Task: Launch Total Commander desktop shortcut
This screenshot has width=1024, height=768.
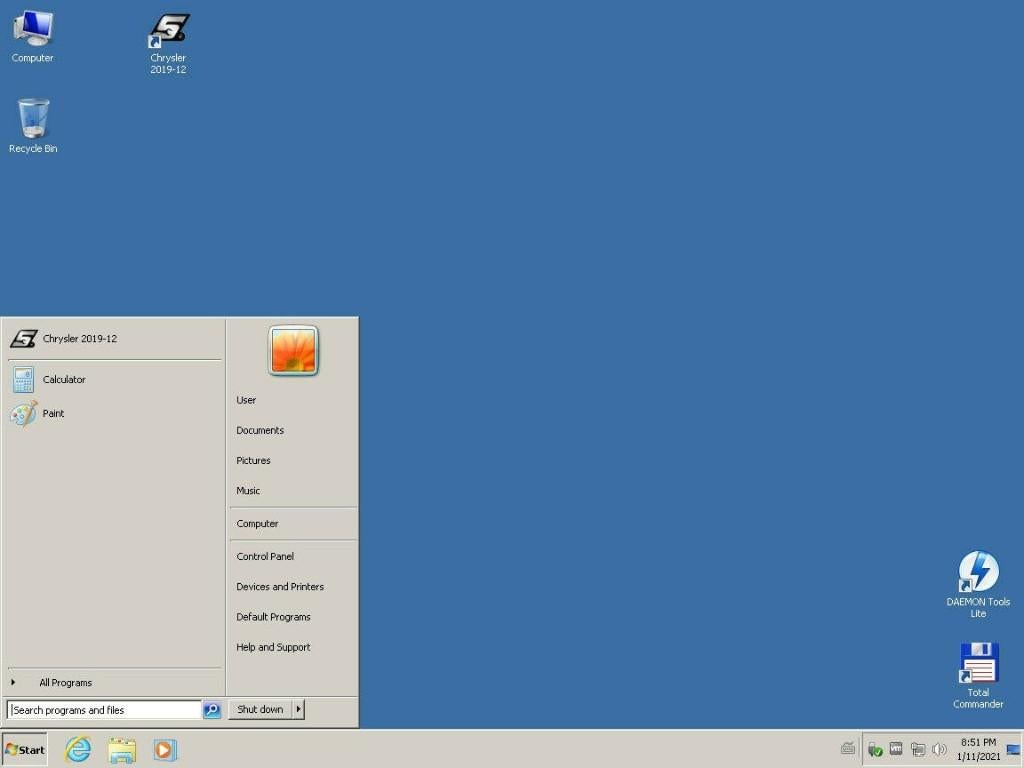Action: point(977,672)
